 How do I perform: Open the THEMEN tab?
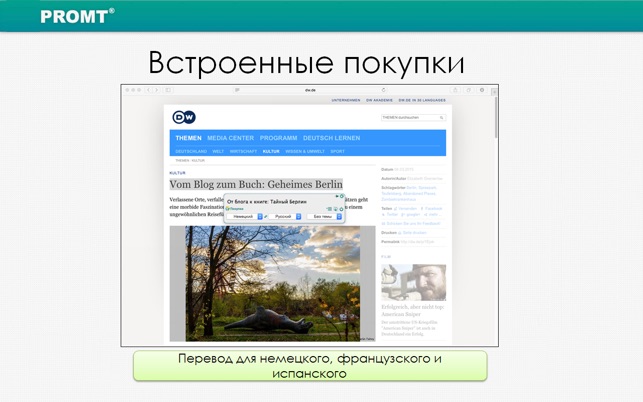pos(188,138)
